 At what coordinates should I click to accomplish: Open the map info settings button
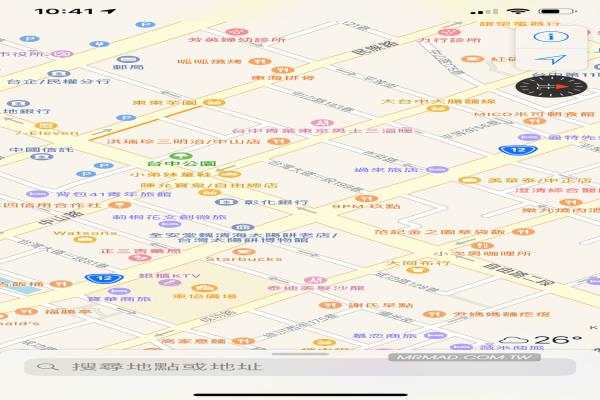551,36
